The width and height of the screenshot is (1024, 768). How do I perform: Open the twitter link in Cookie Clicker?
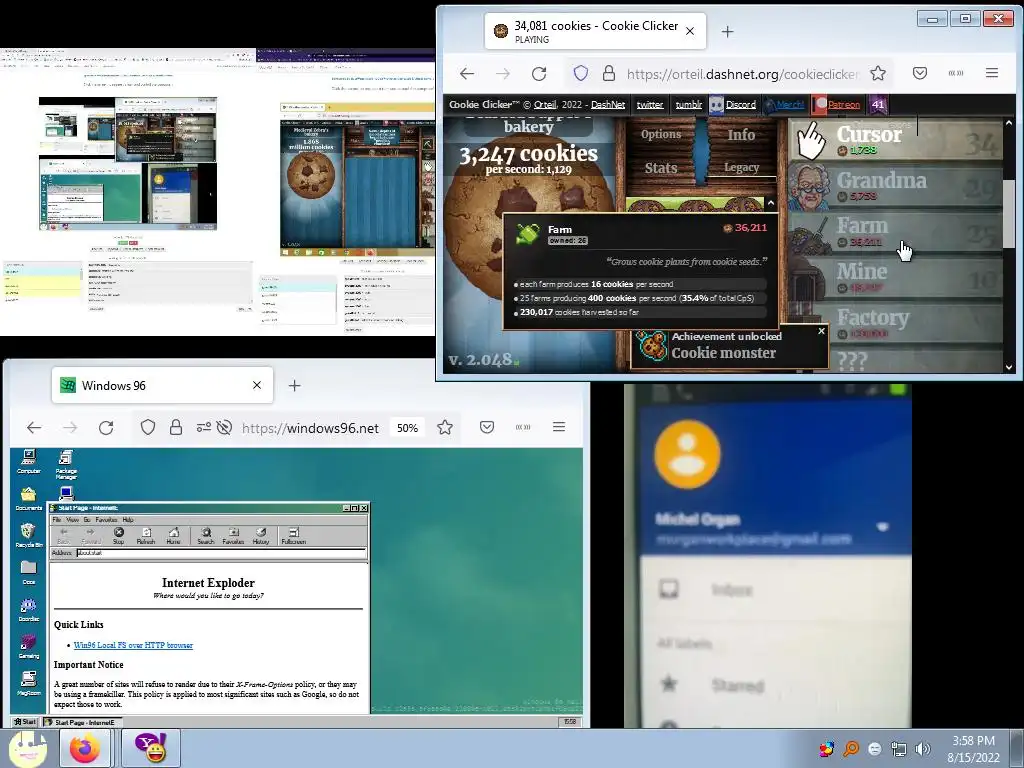coord(650,104)
